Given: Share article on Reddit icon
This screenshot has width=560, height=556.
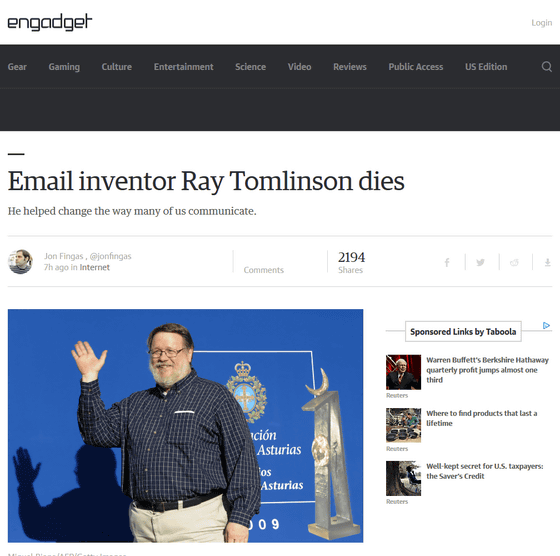Looking at the screenshot, I should 514,263.
